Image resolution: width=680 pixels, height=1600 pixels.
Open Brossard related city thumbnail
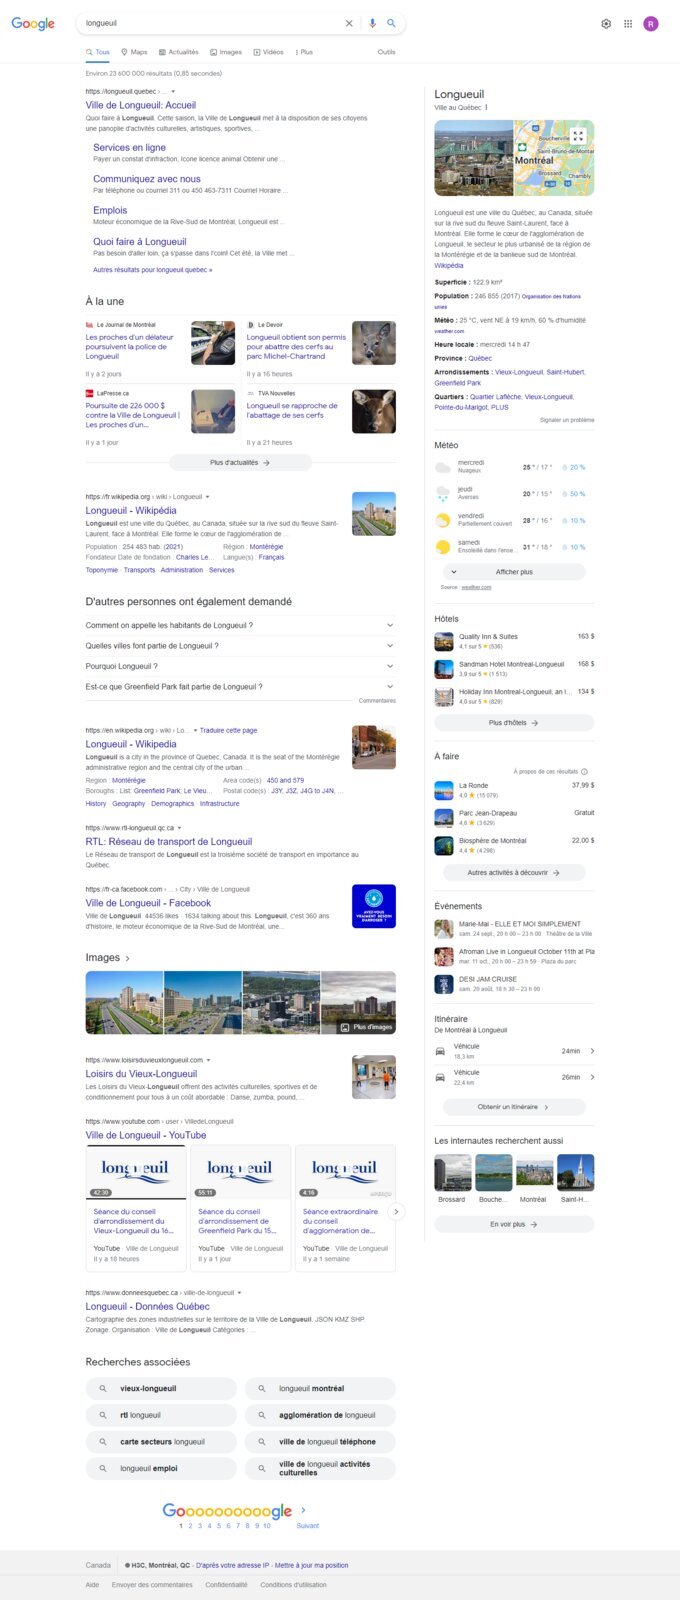pyautogui.click(x=452, y=1179)
